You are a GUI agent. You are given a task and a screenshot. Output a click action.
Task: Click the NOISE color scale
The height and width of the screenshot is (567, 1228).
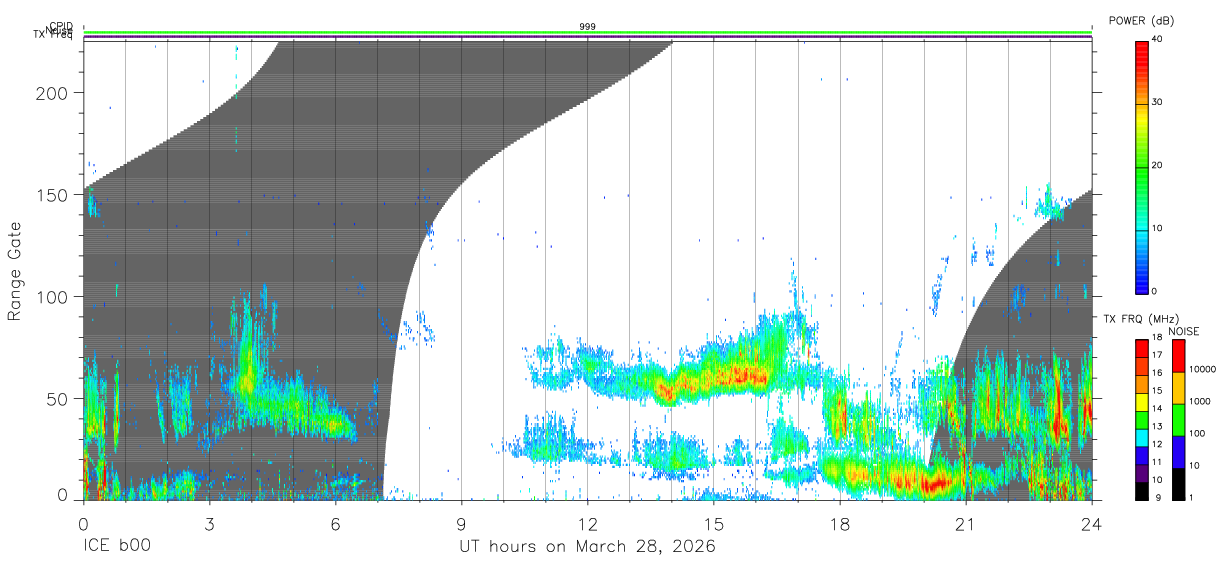[1178, 419]
